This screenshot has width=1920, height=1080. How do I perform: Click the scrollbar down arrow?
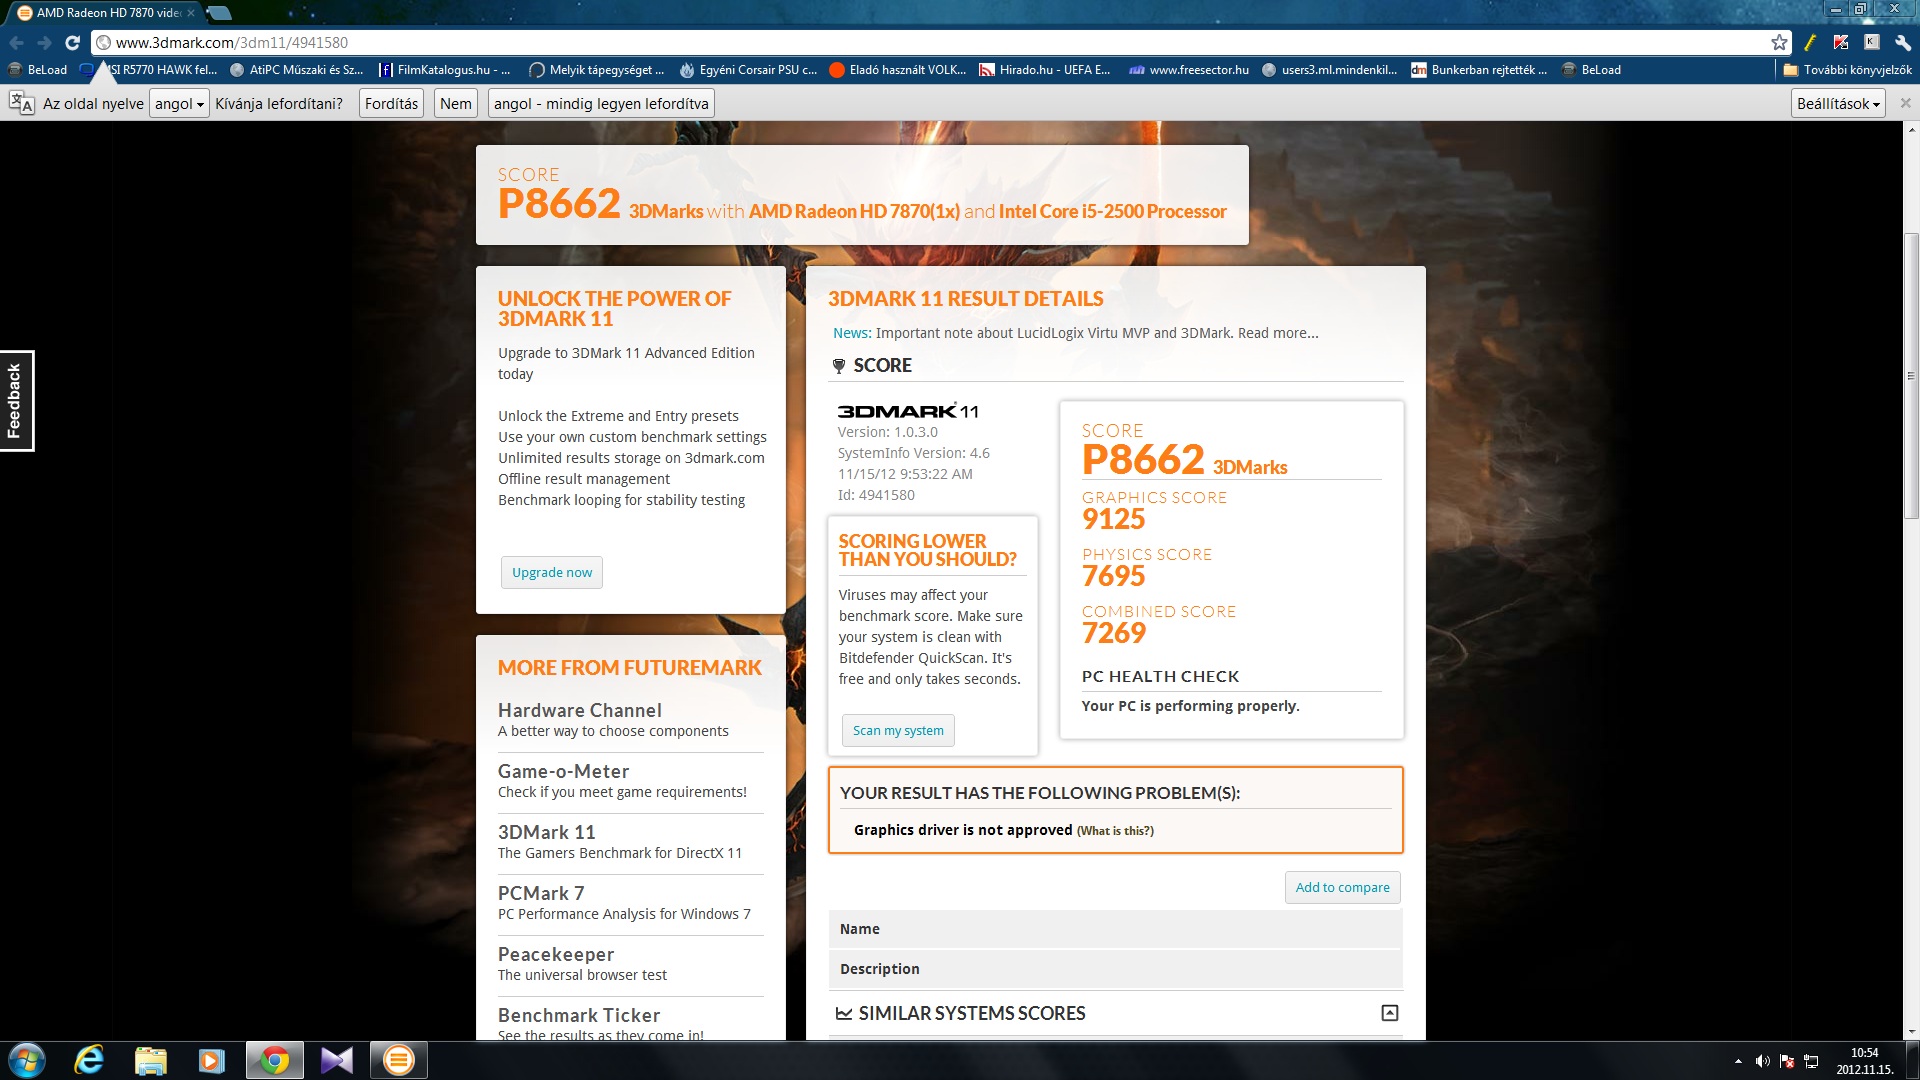[1911, 1032]
